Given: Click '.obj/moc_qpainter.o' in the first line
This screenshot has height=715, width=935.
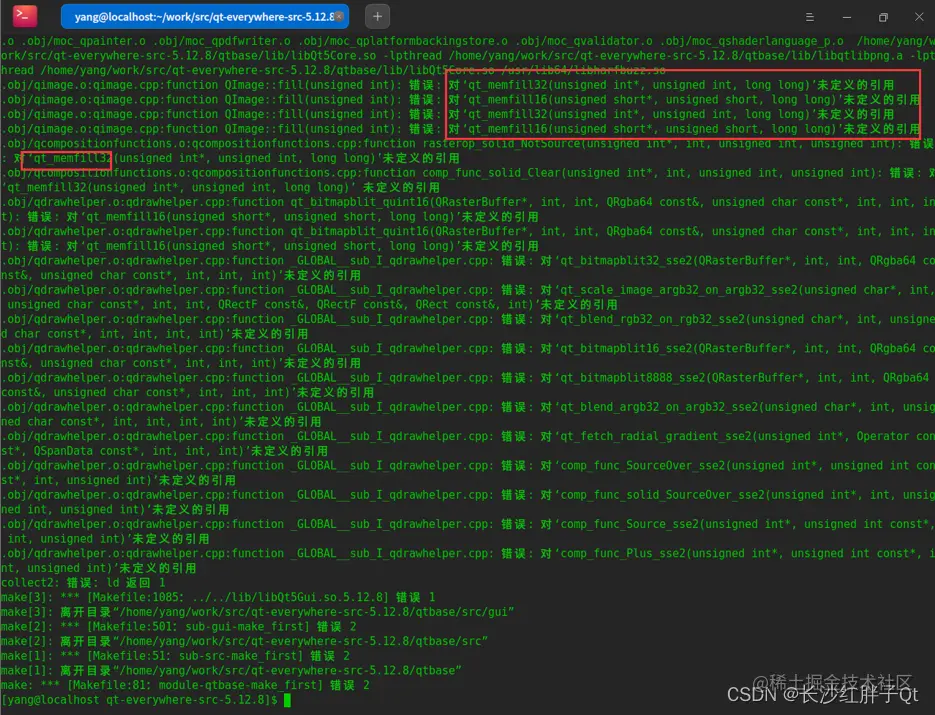Looking at the screenshot, I should (x=83, y=41).
